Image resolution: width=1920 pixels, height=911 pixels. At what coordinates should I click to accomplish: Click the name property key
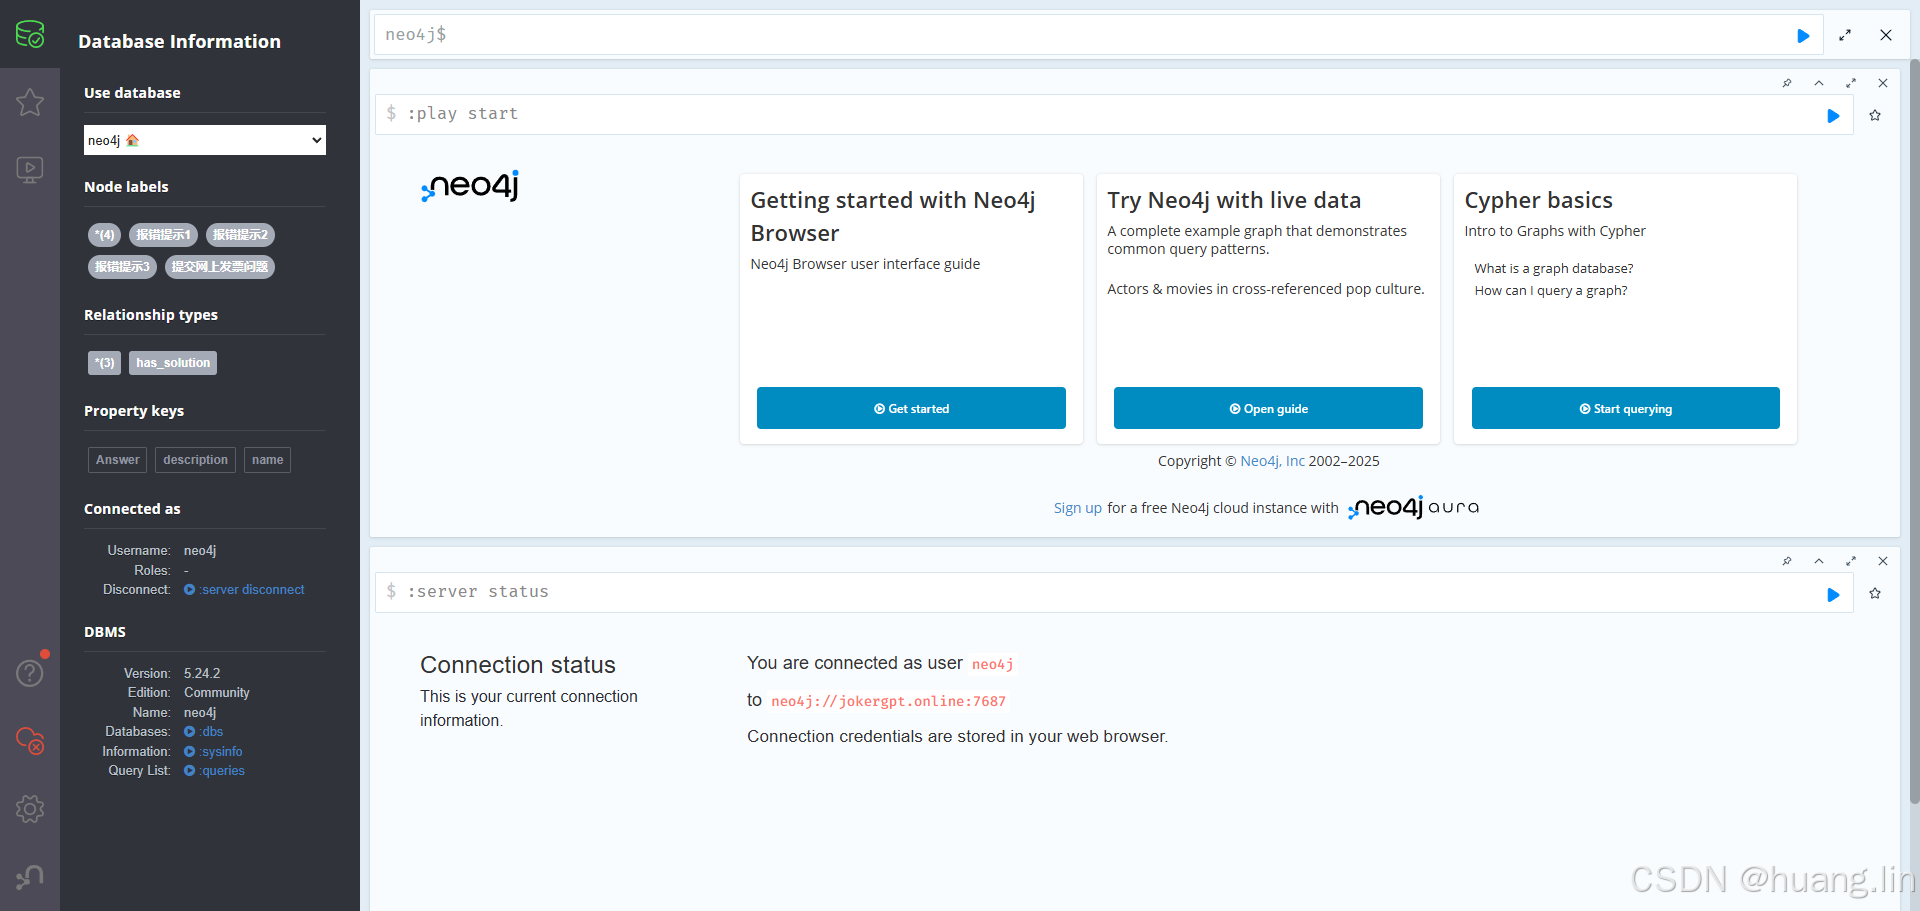(x=267, y=460)
